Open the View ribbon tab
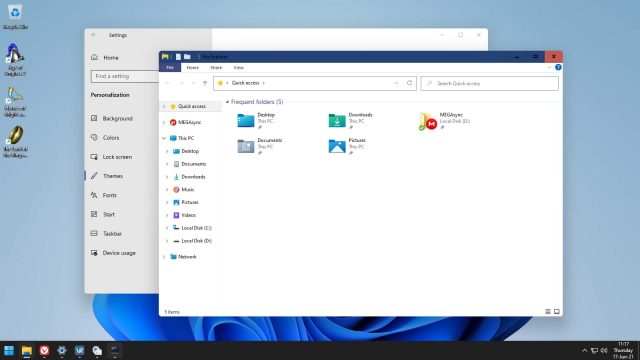Viewport: 640px width, 360px height. click(238, 67)
